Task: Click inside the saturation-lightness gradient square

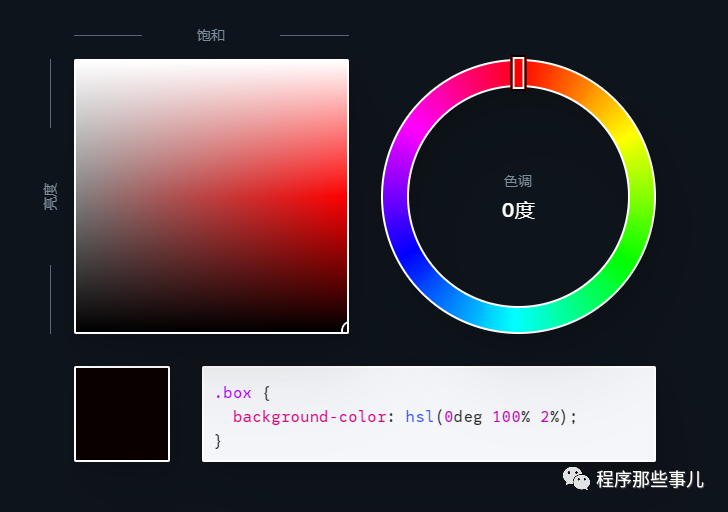Action: tap(211, 196)
